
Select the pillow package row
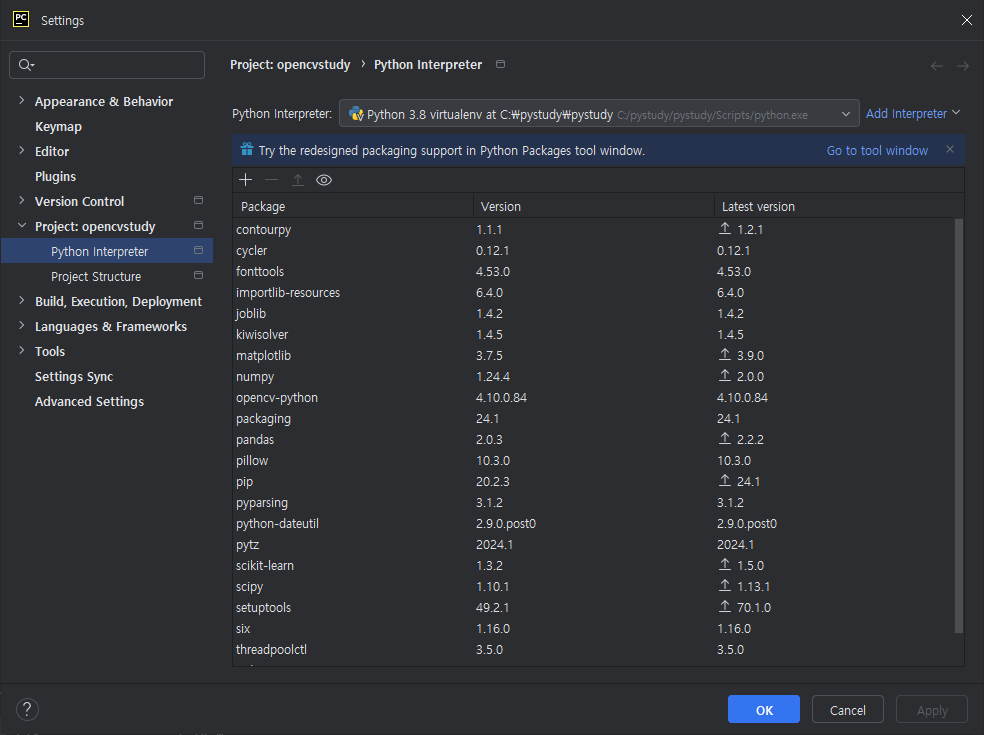(594, 460)
